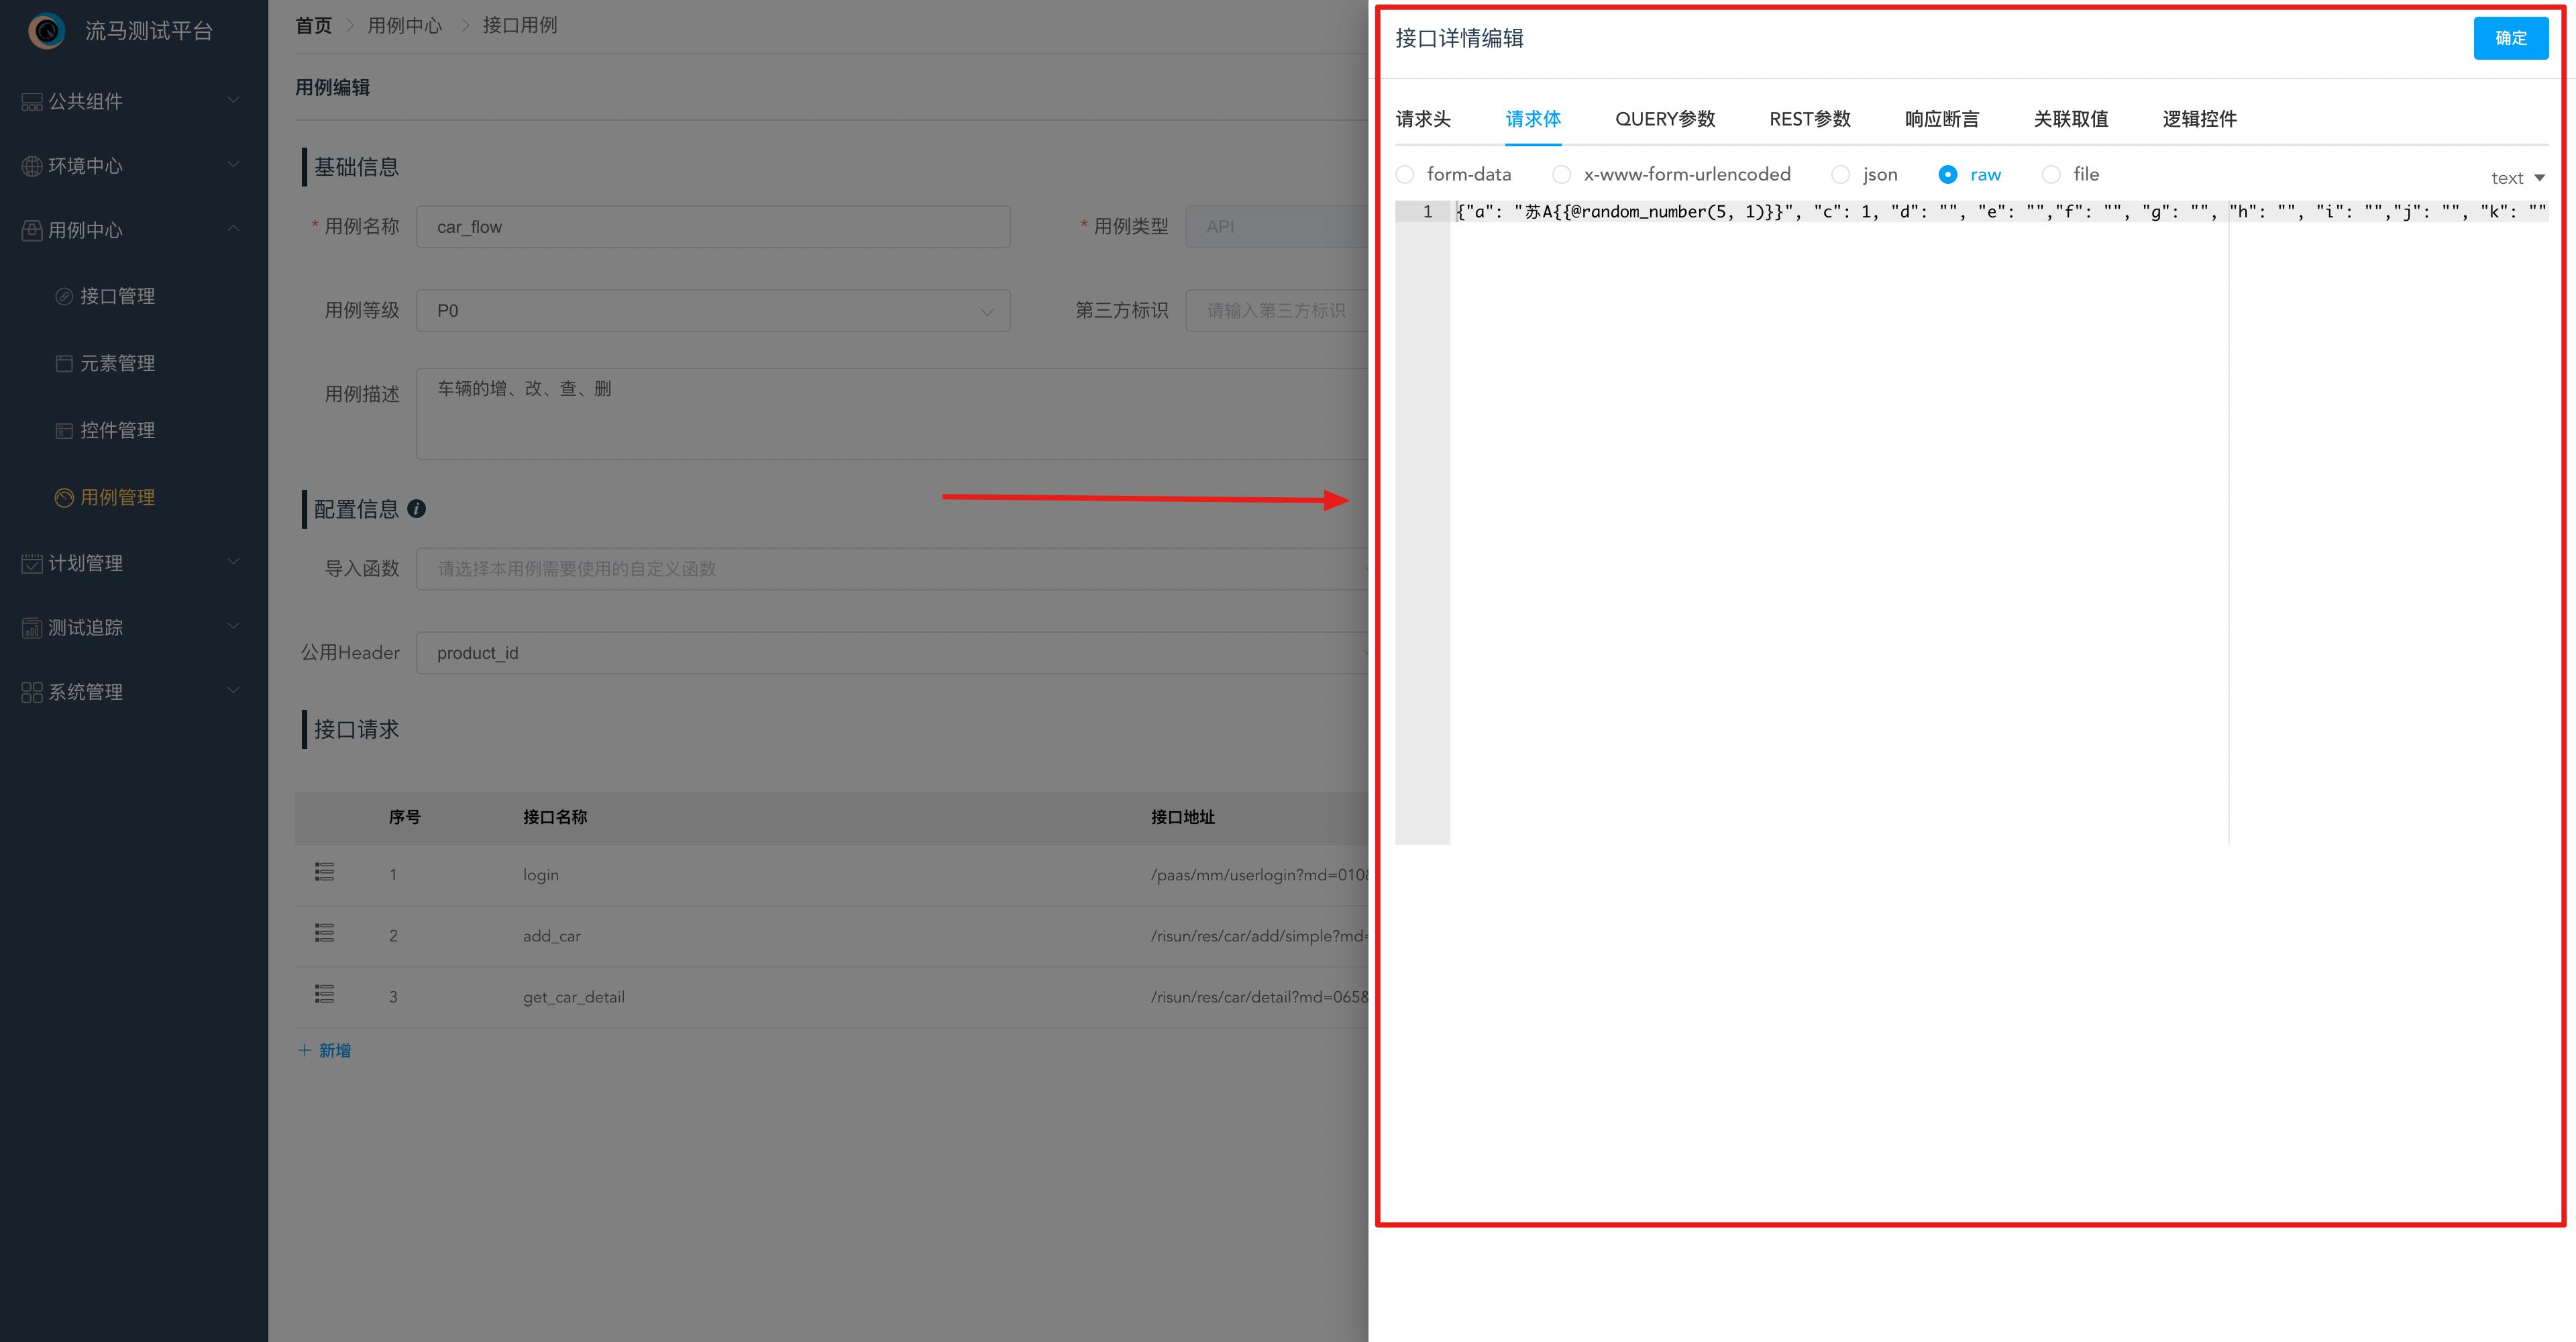Screen dimensions: 2576x1342
Task: Click the 确定 confirm button
Action: click(x=2510, y=38)
